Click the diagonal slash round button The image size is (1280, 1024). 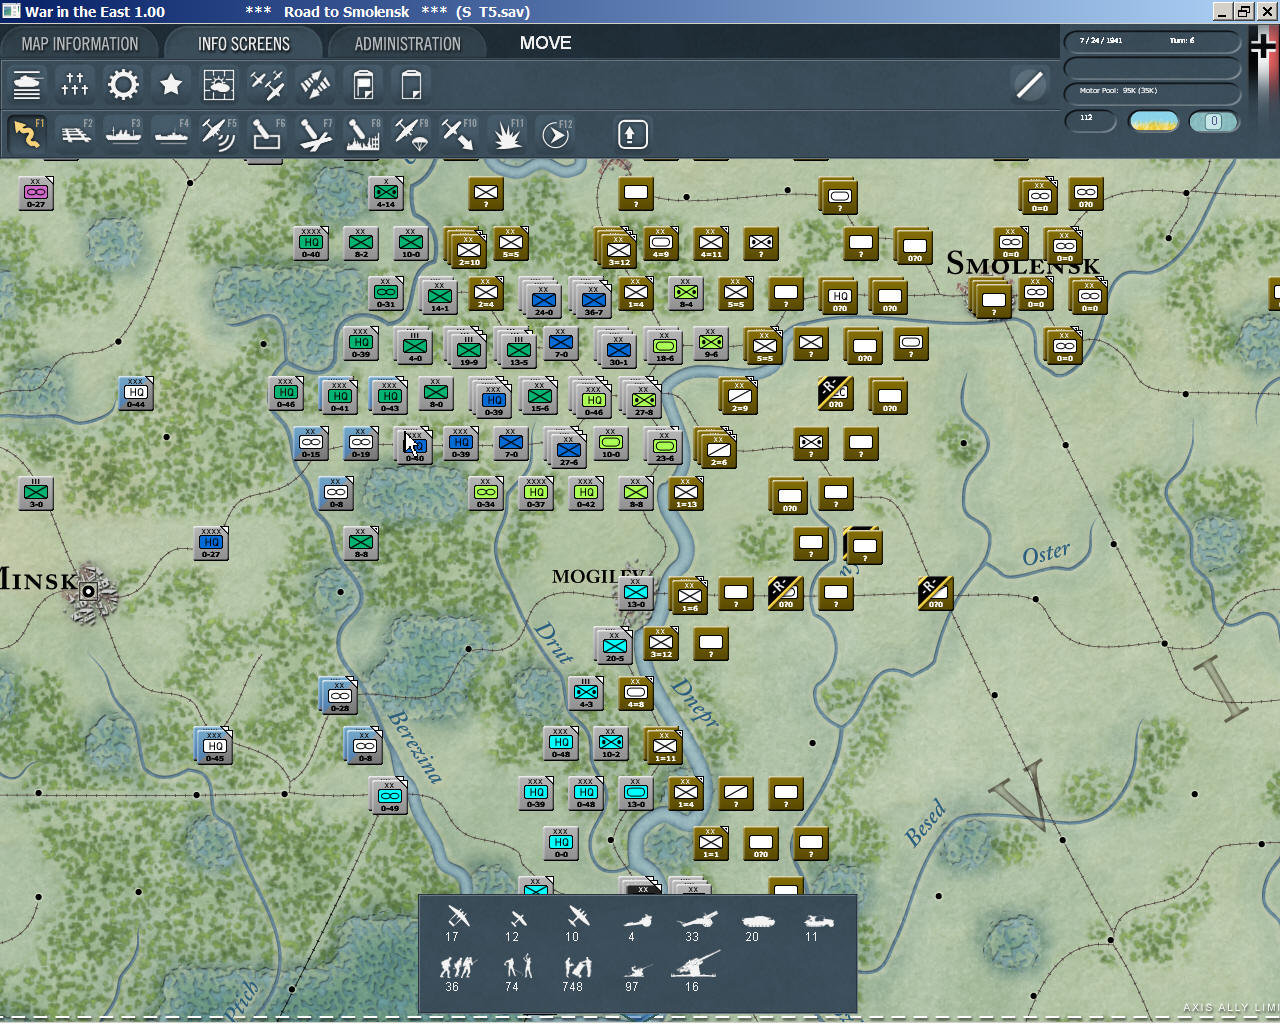click(1029, 85)
